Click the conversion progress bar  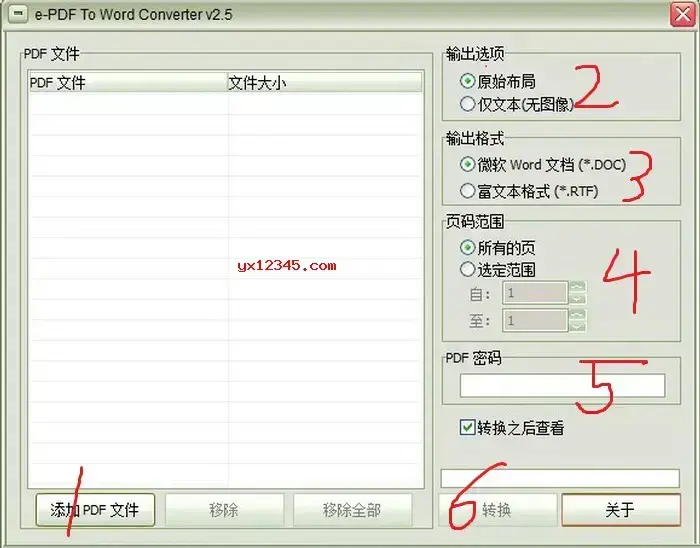click(560, 478)
